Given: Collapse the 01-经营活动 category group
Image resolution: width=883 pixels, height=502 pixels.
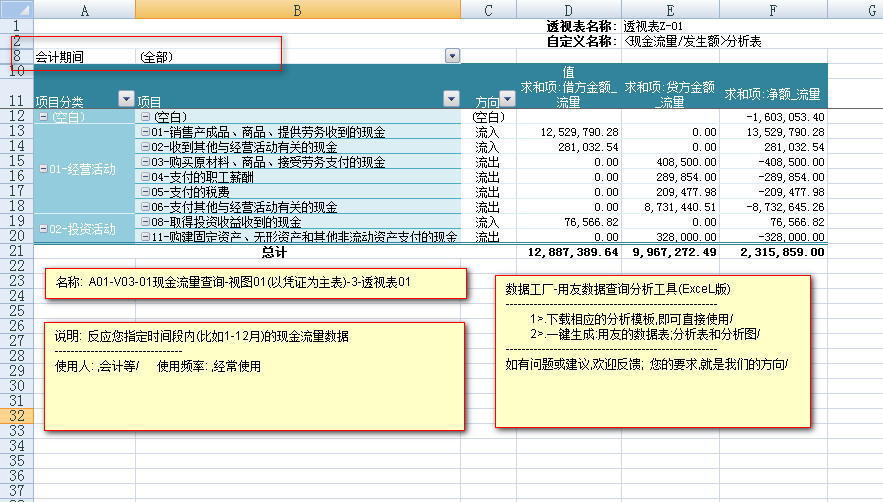Looking at the screenshot, I should coord(42,169).
